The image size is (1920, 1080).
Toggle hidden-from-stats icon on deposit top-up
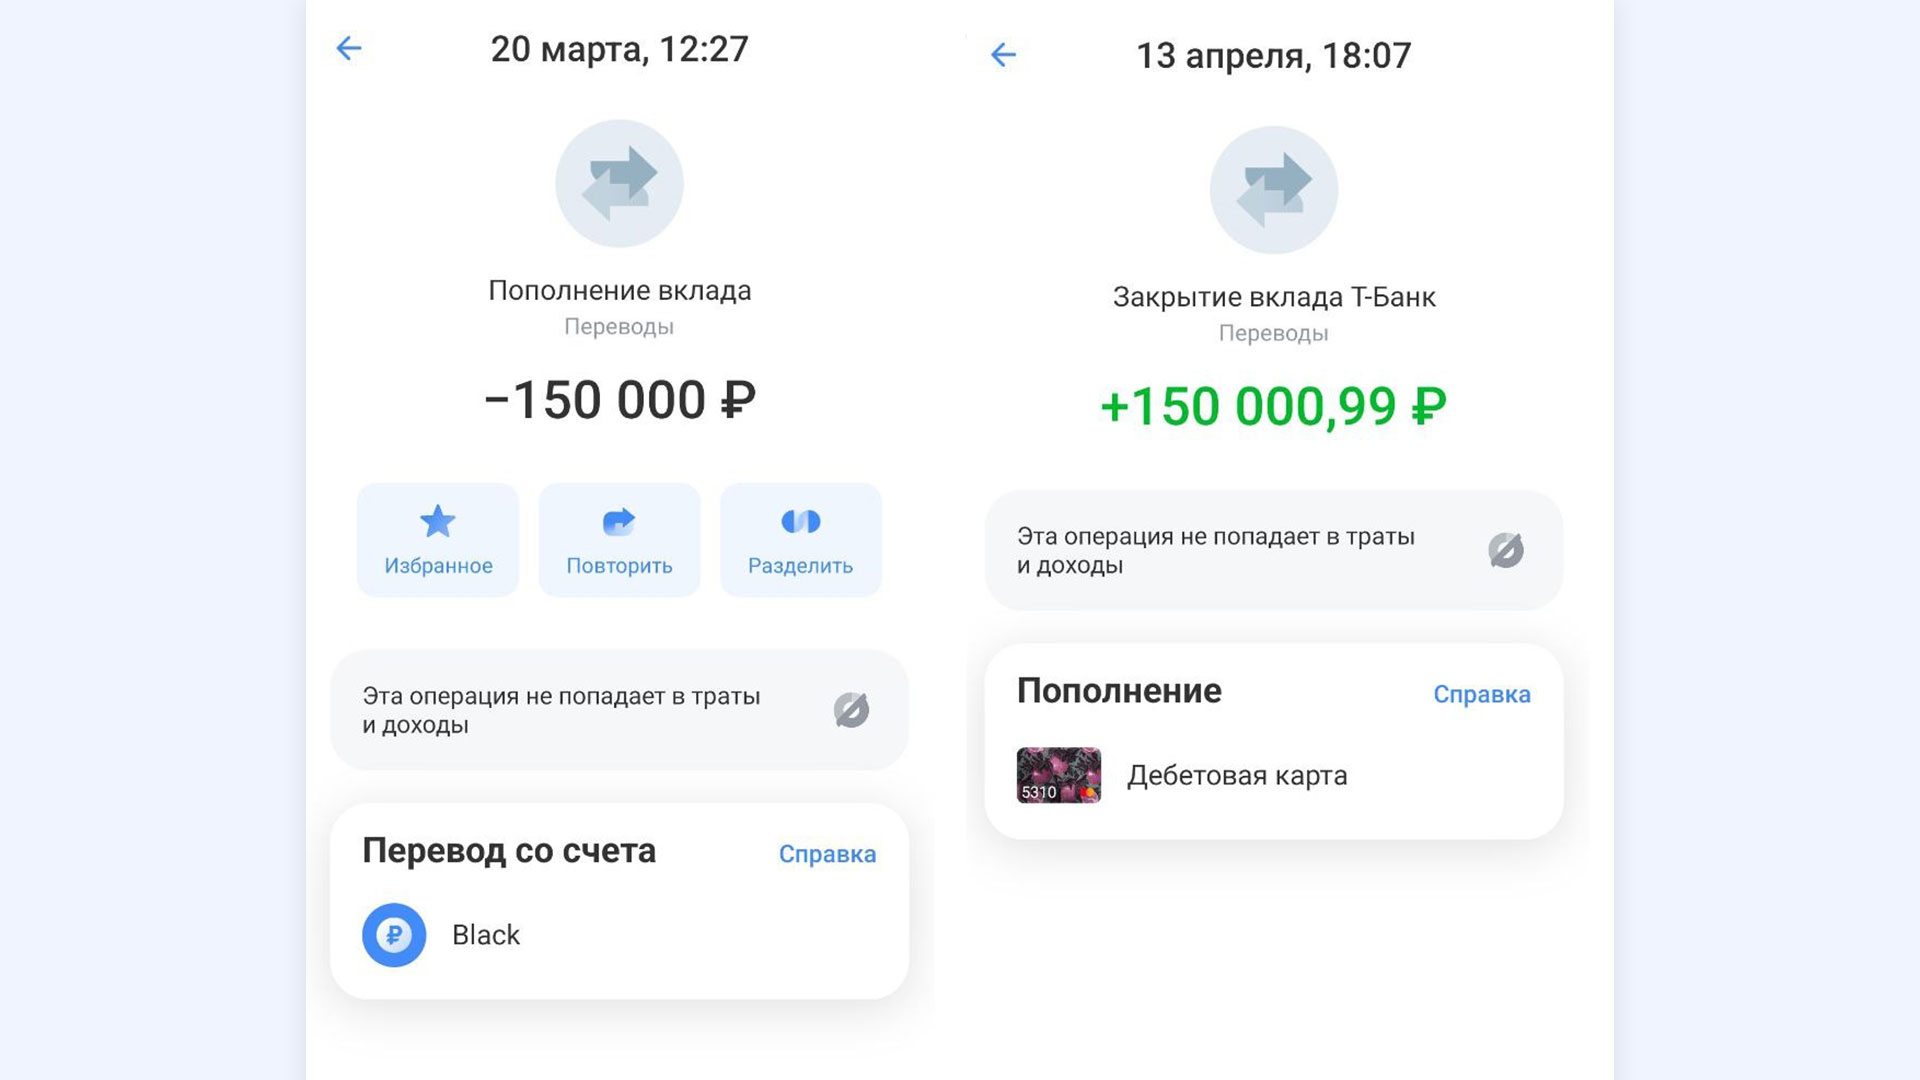pos(851,710)
